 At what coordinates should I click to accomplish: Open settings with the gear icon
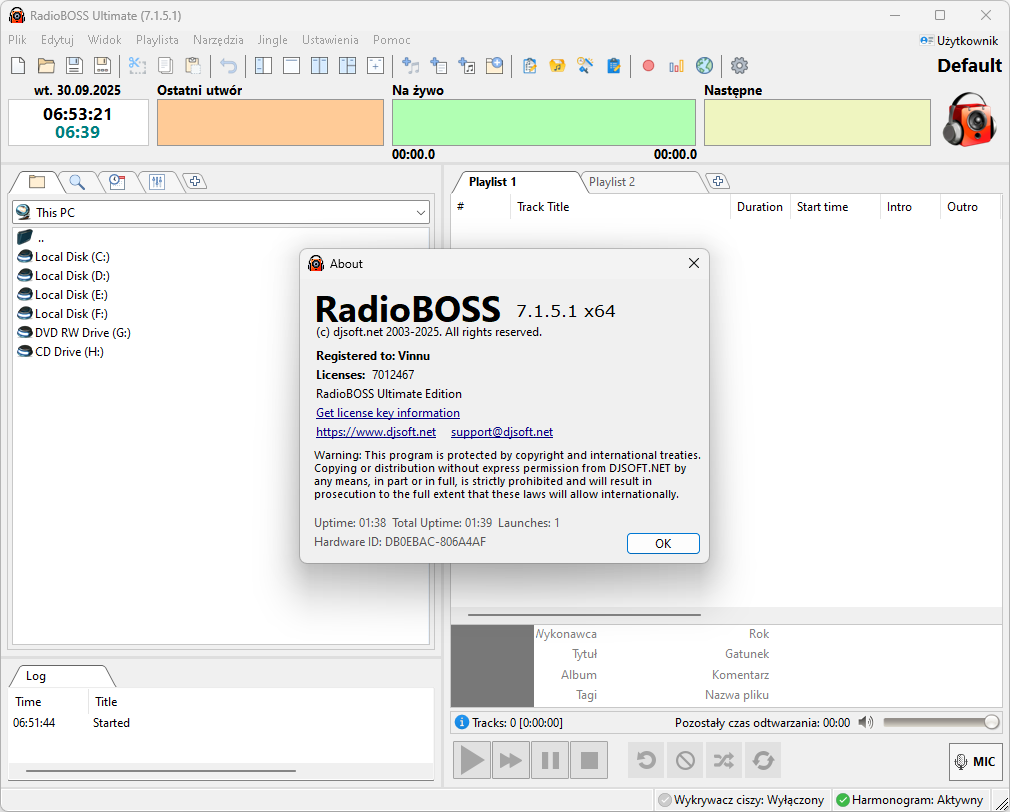click(x=739, y=66)
